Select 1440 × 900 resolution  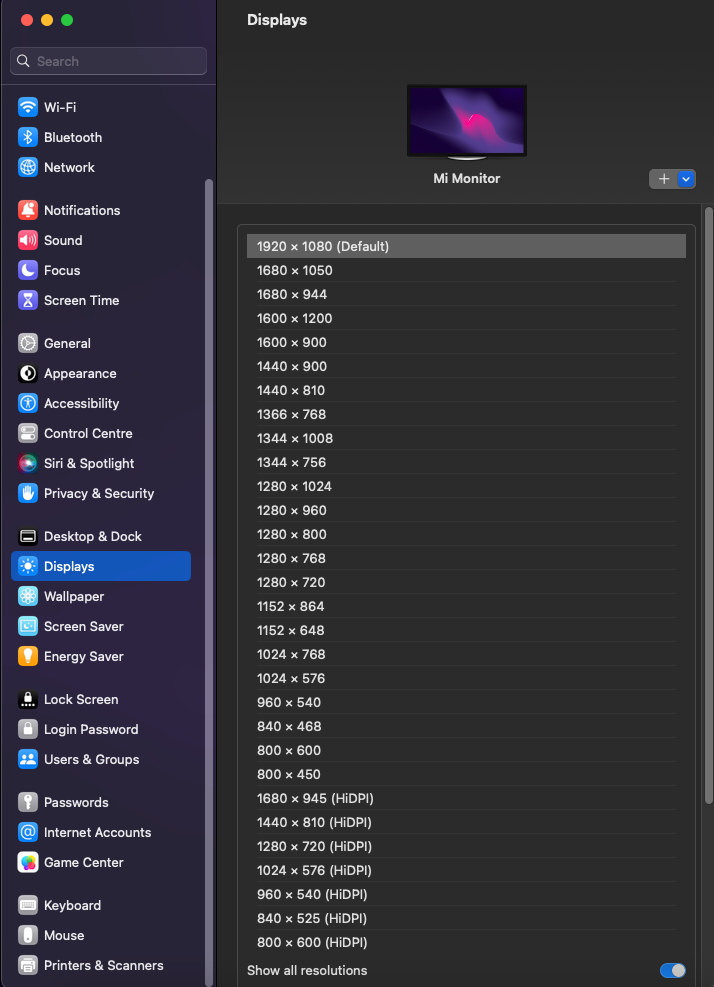click(466, 366)
